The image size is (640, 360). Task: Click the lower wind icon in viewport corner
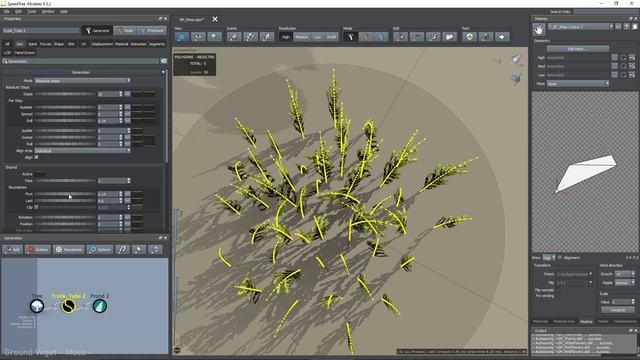(x=516, y=78)
